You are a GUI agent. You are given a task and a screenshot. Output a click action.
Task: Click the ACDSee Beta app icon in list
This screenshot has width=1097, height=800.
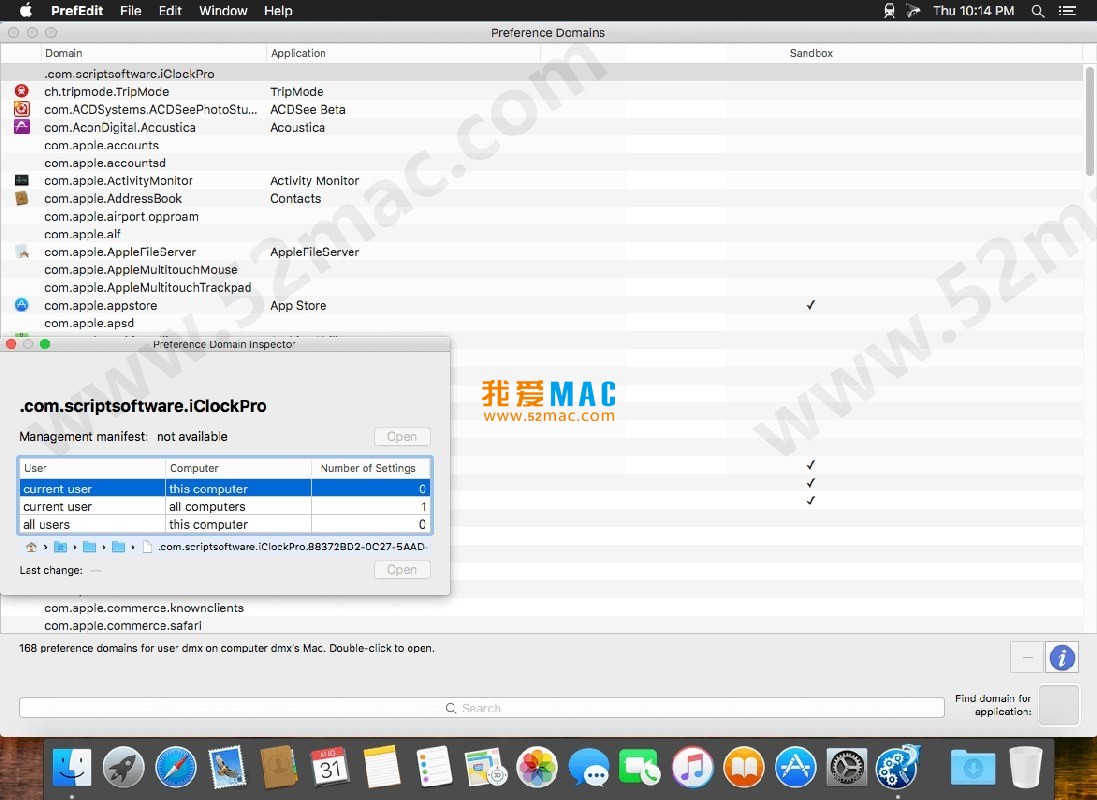[x=22, y=109]
